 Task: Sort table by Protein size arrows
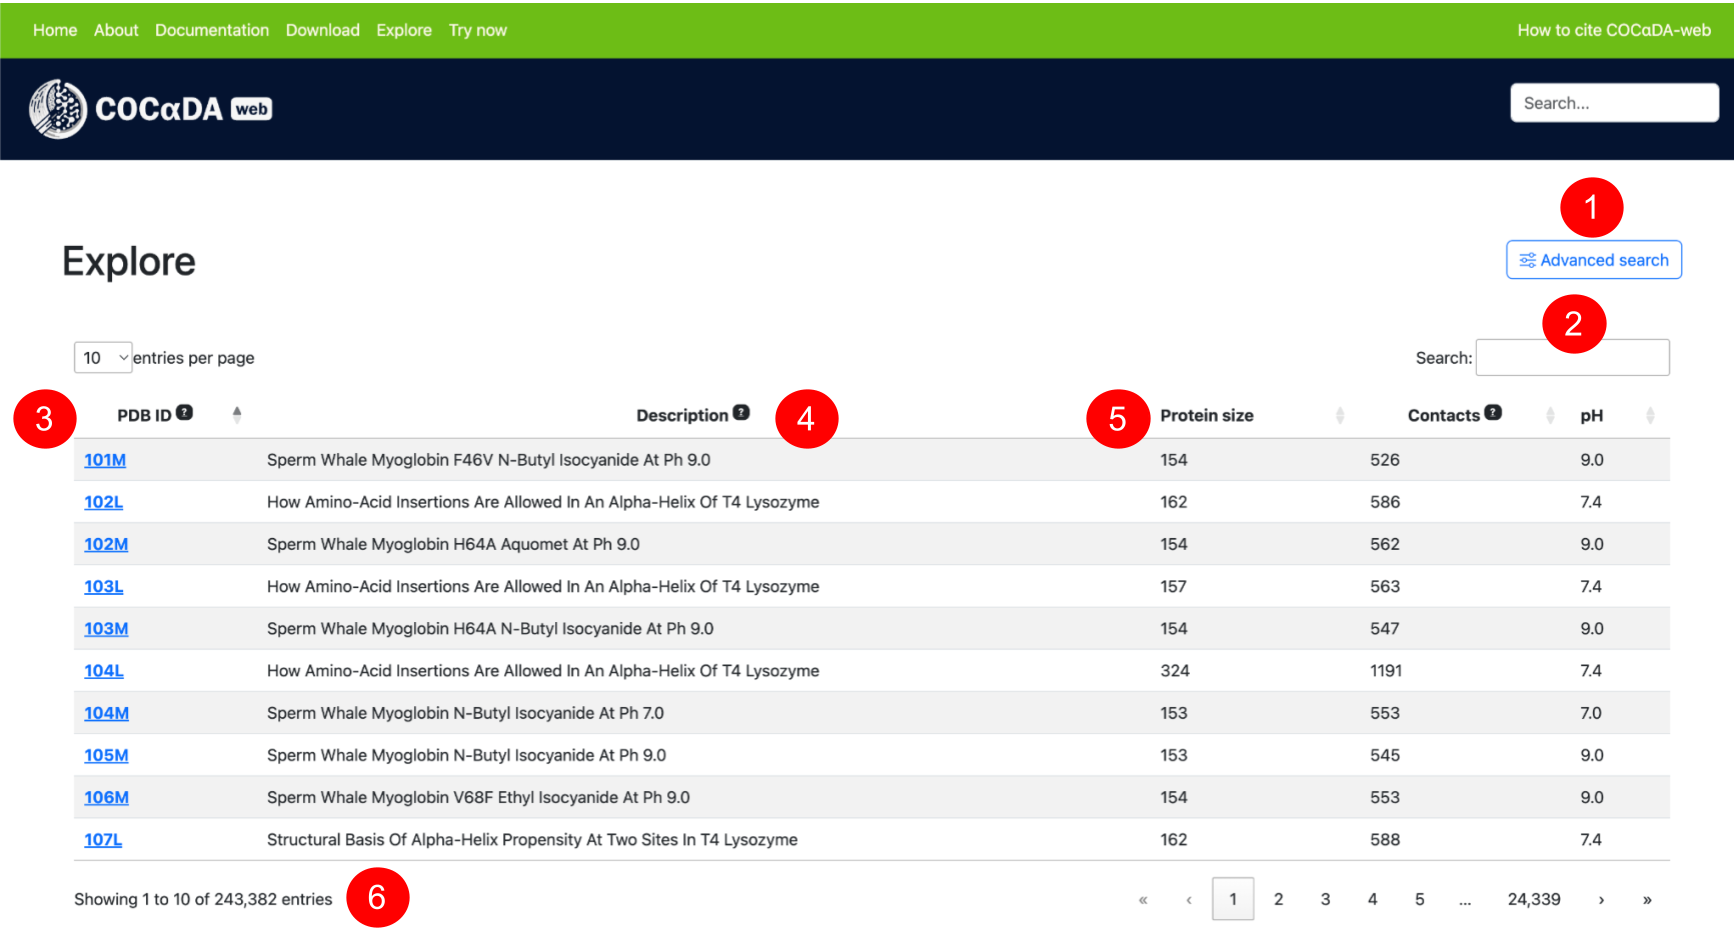click(x=1340, y=415)
